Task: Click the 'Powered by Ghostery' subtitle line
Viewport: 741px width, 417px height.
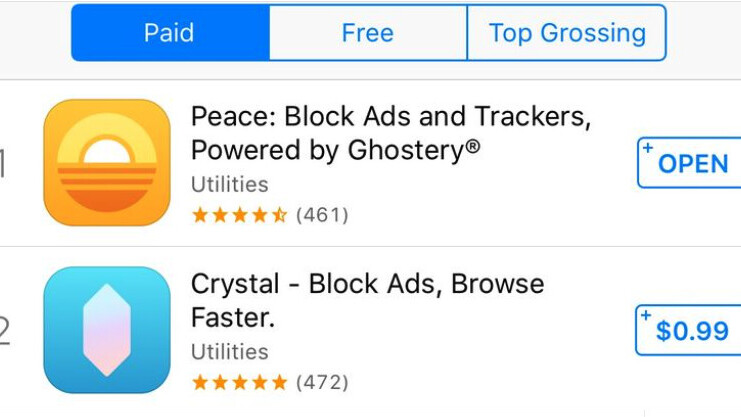Action: pyautogui.click(x=335, y=150)
